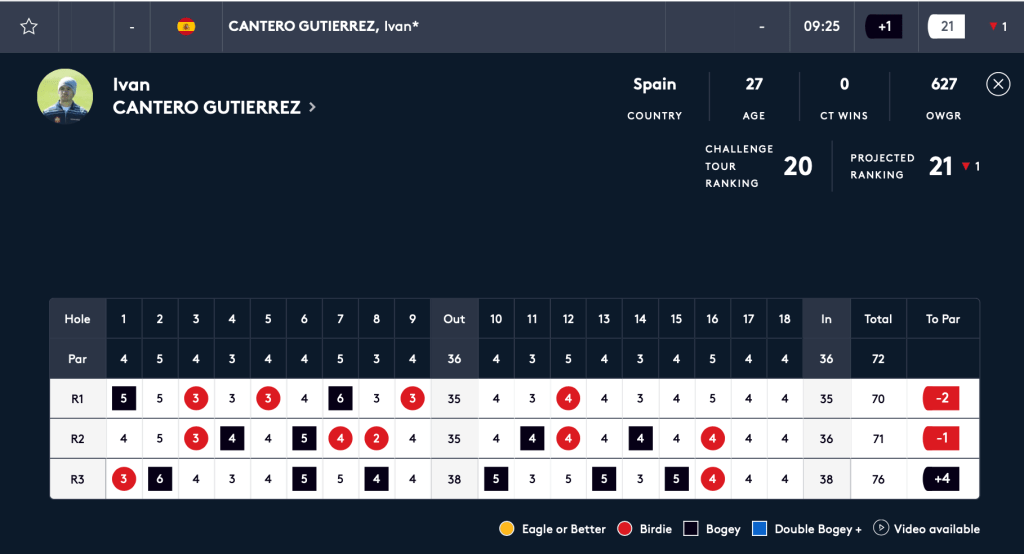Click the R2 birdie 2 on hole 8
Viewport: 1024px width, 554px height.
(376, 439)
